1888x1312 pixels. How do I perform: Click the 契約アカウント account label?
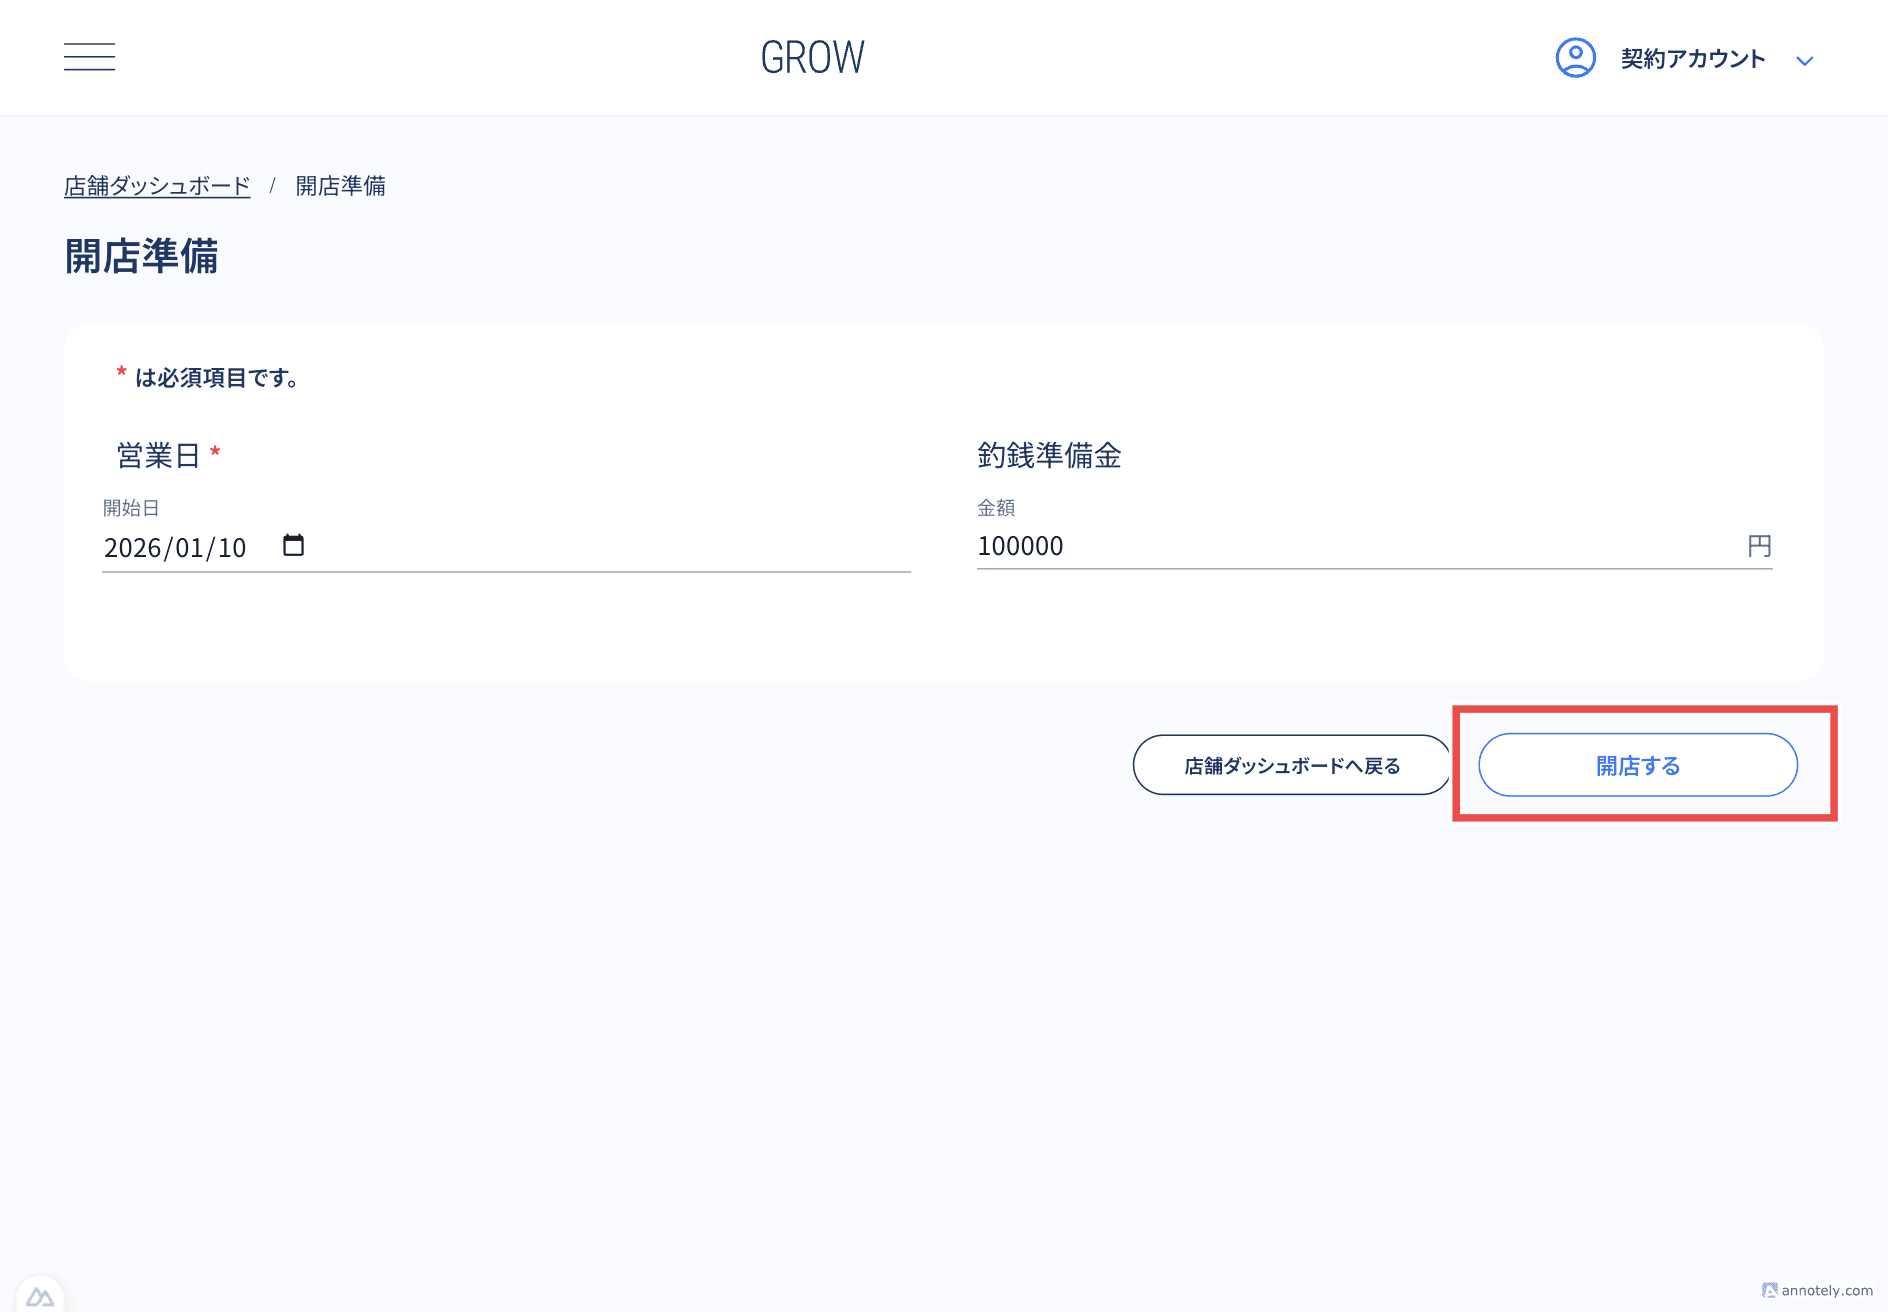(x=1692, y=59)
